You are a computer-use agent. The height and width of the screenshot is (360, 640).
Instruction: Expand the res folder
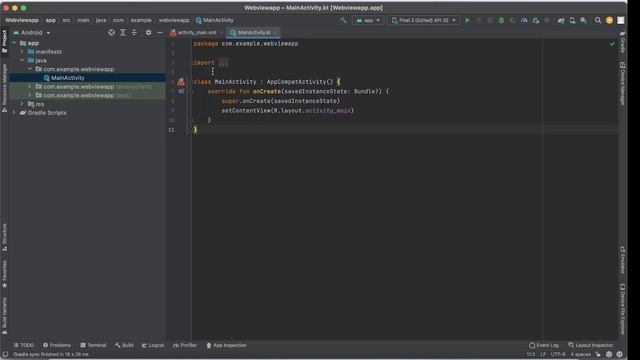coord(22,104)
